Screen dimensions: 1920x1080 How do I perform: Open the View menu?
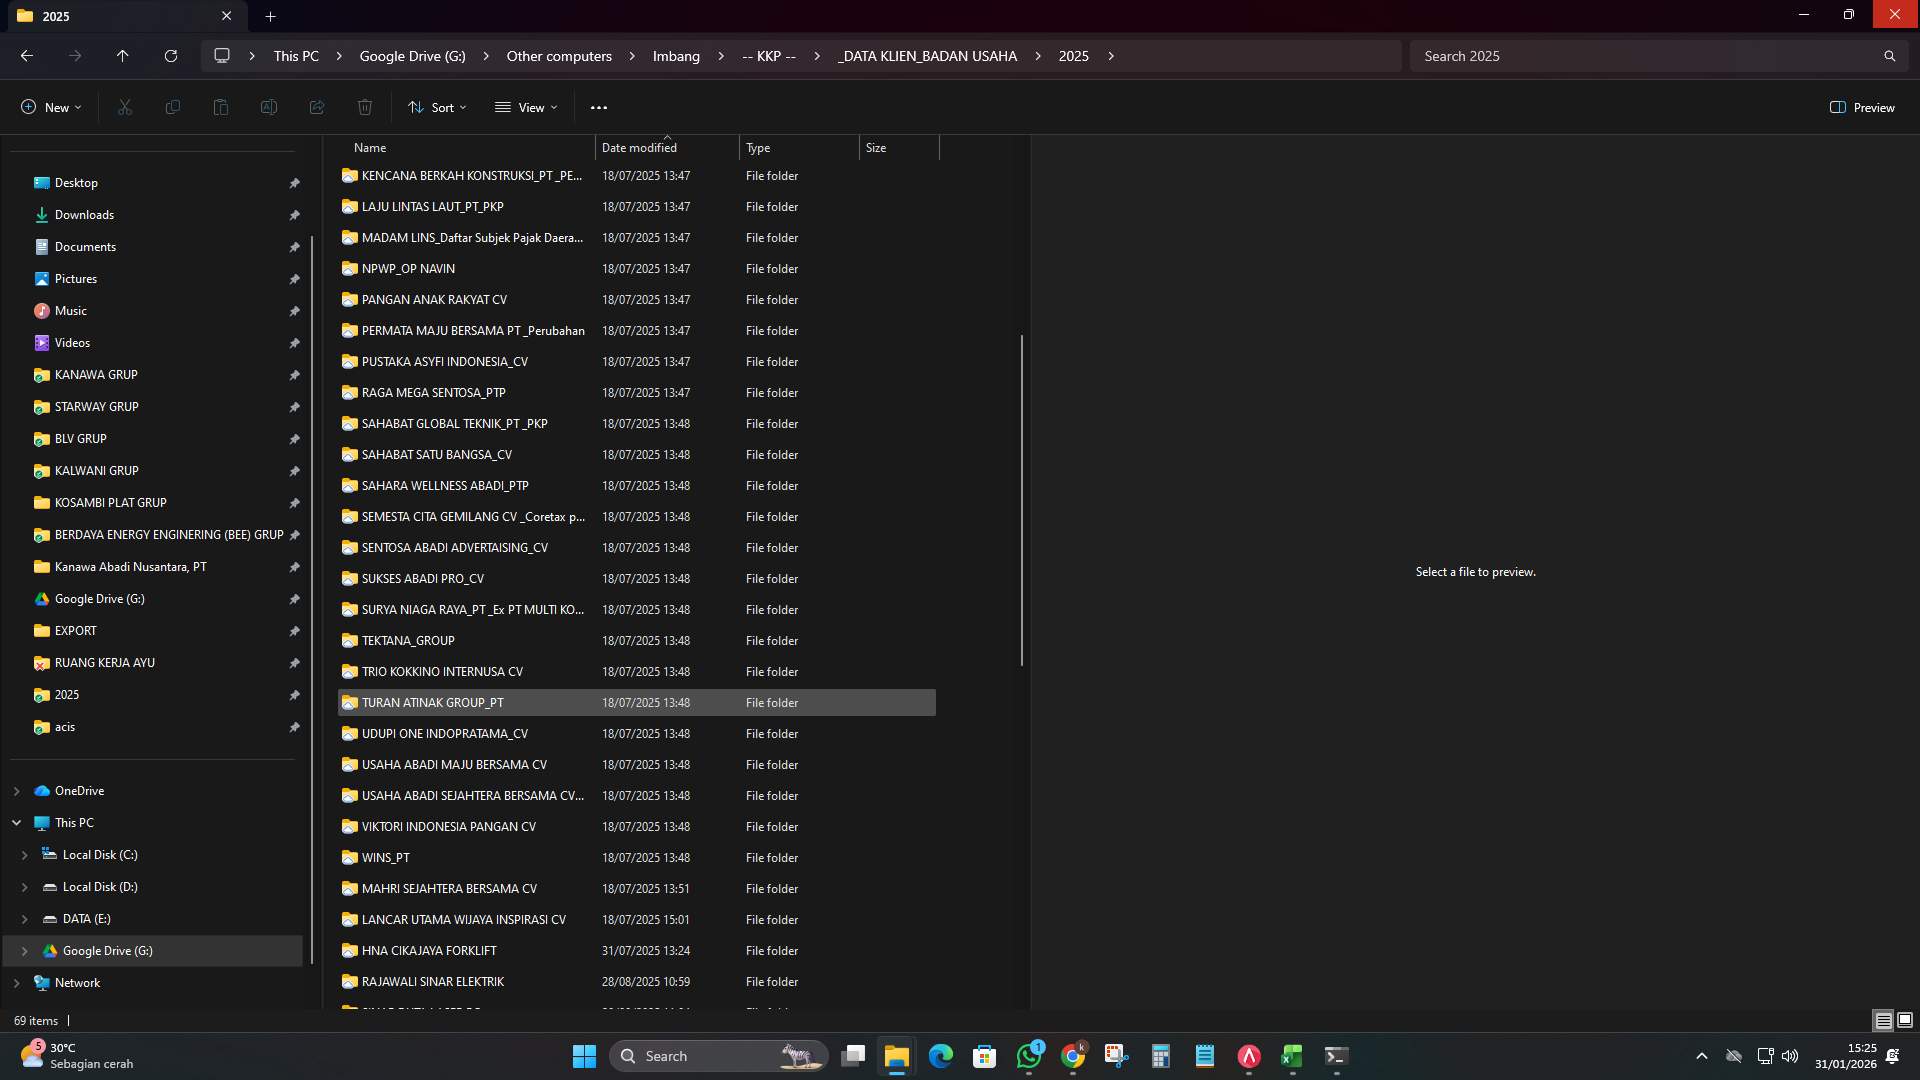(526, 107)
